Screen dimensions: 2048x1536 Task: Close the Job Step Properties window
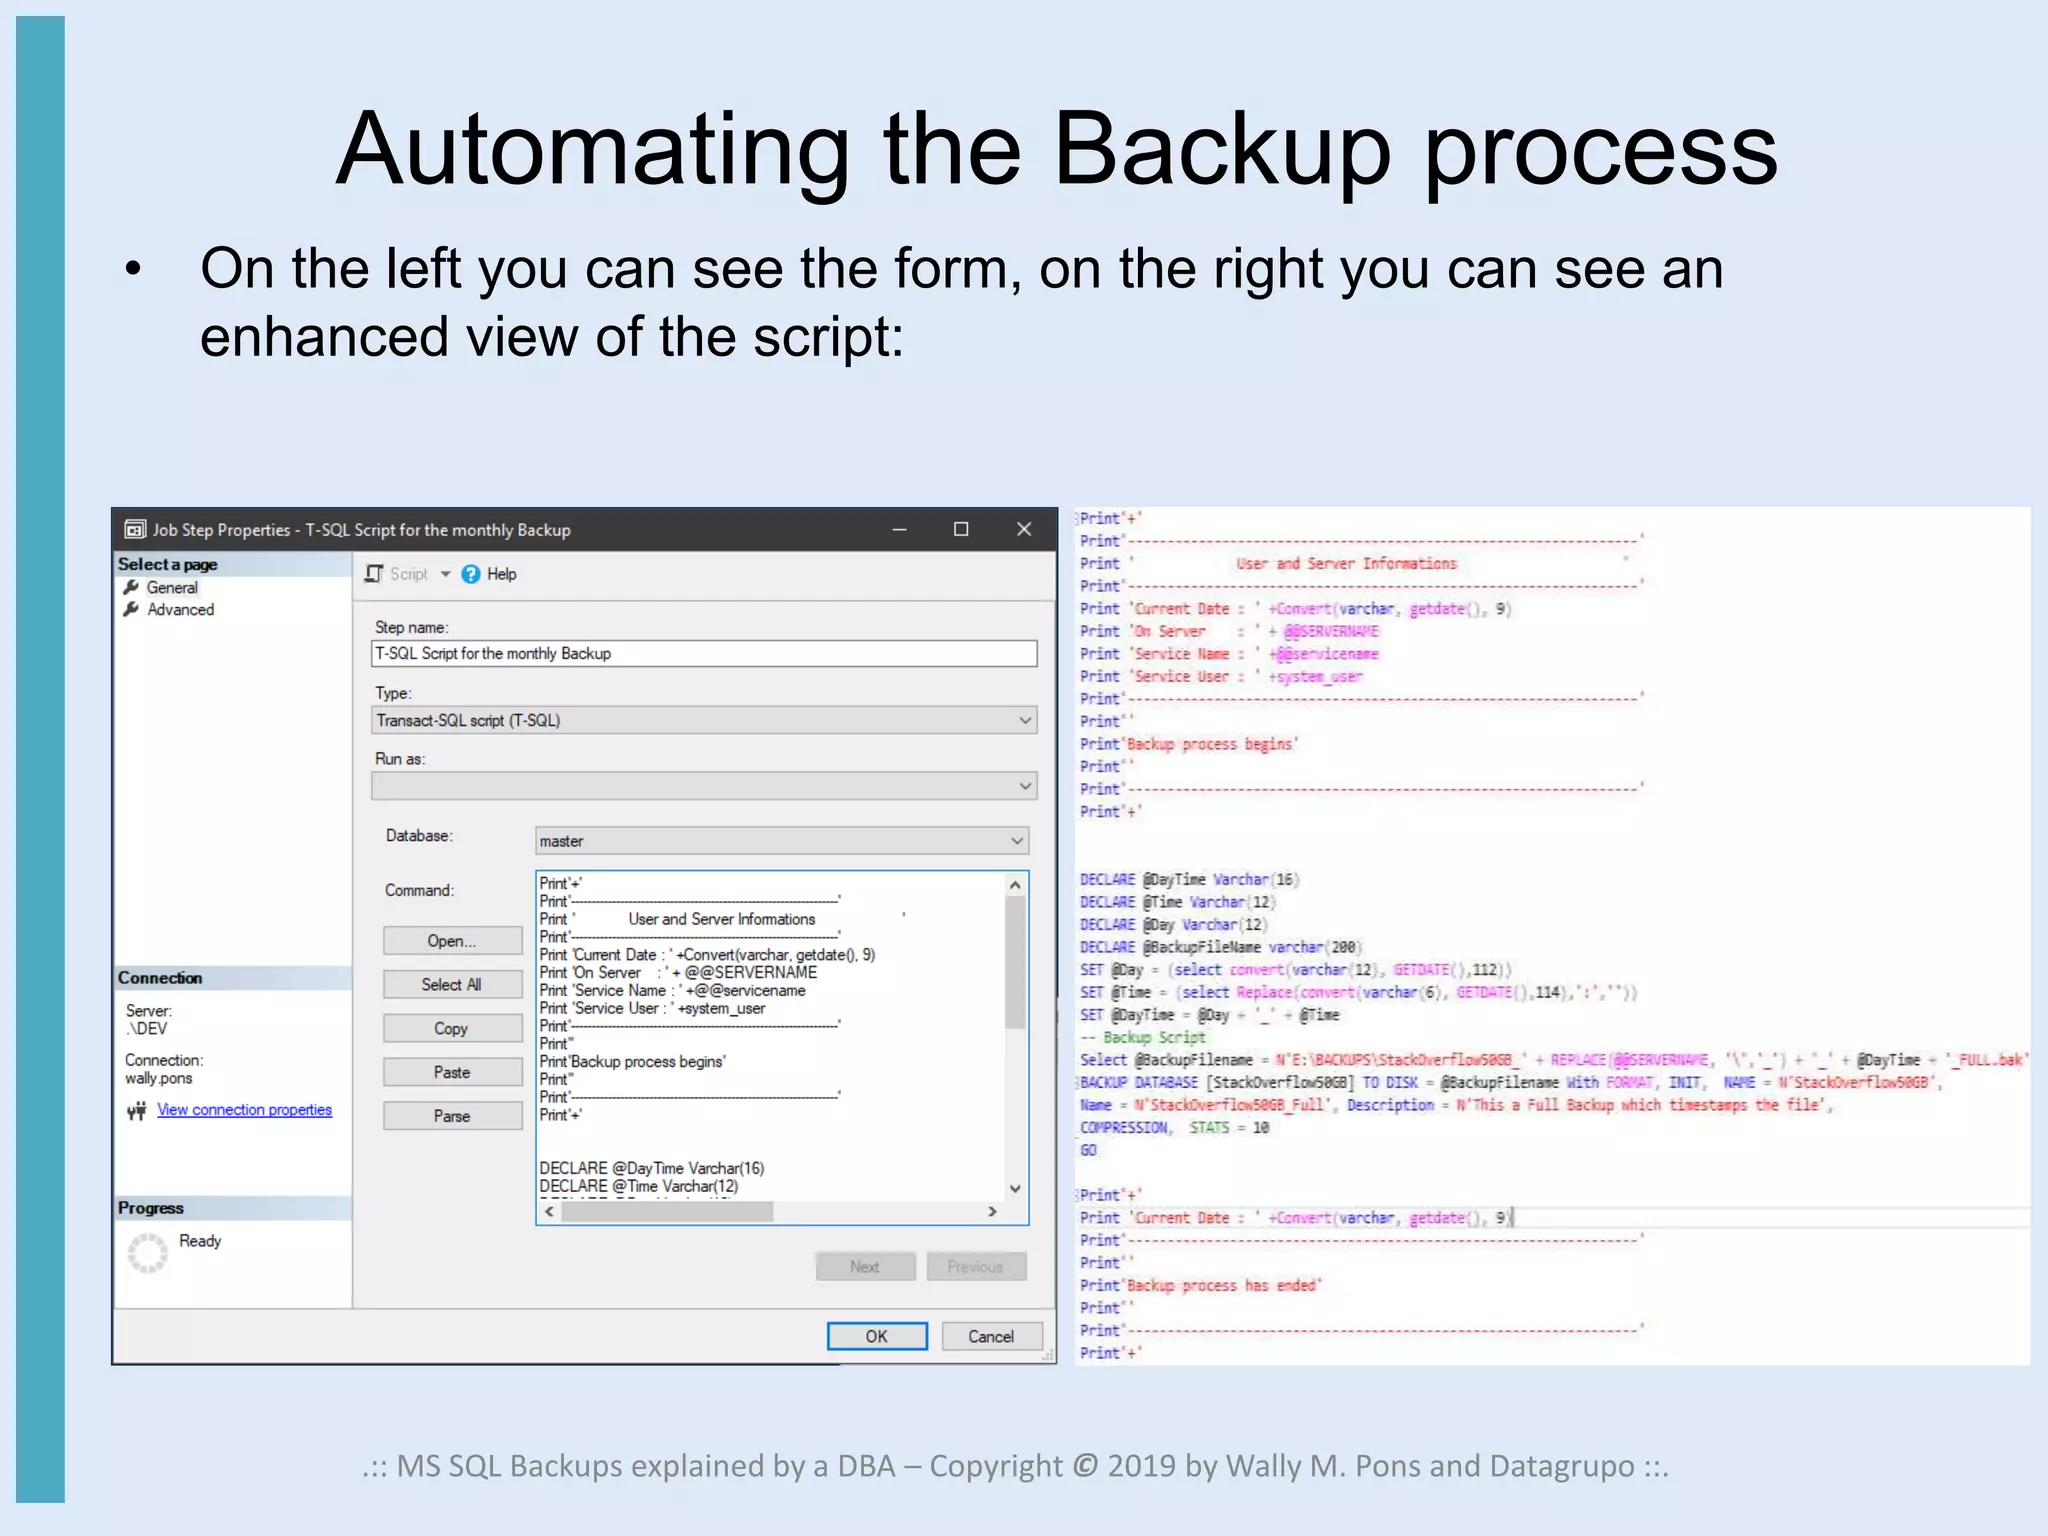point(1024,530)
